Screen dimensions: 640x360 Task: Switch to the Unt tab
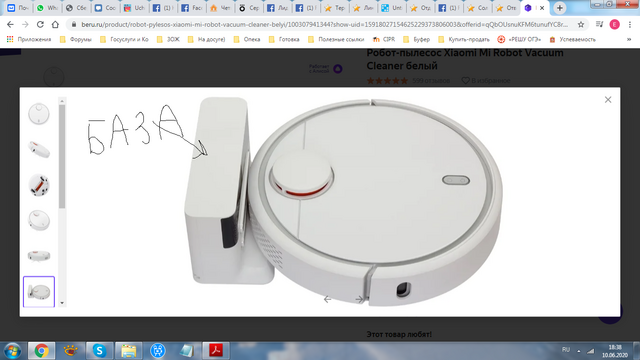tap(392, 8)
